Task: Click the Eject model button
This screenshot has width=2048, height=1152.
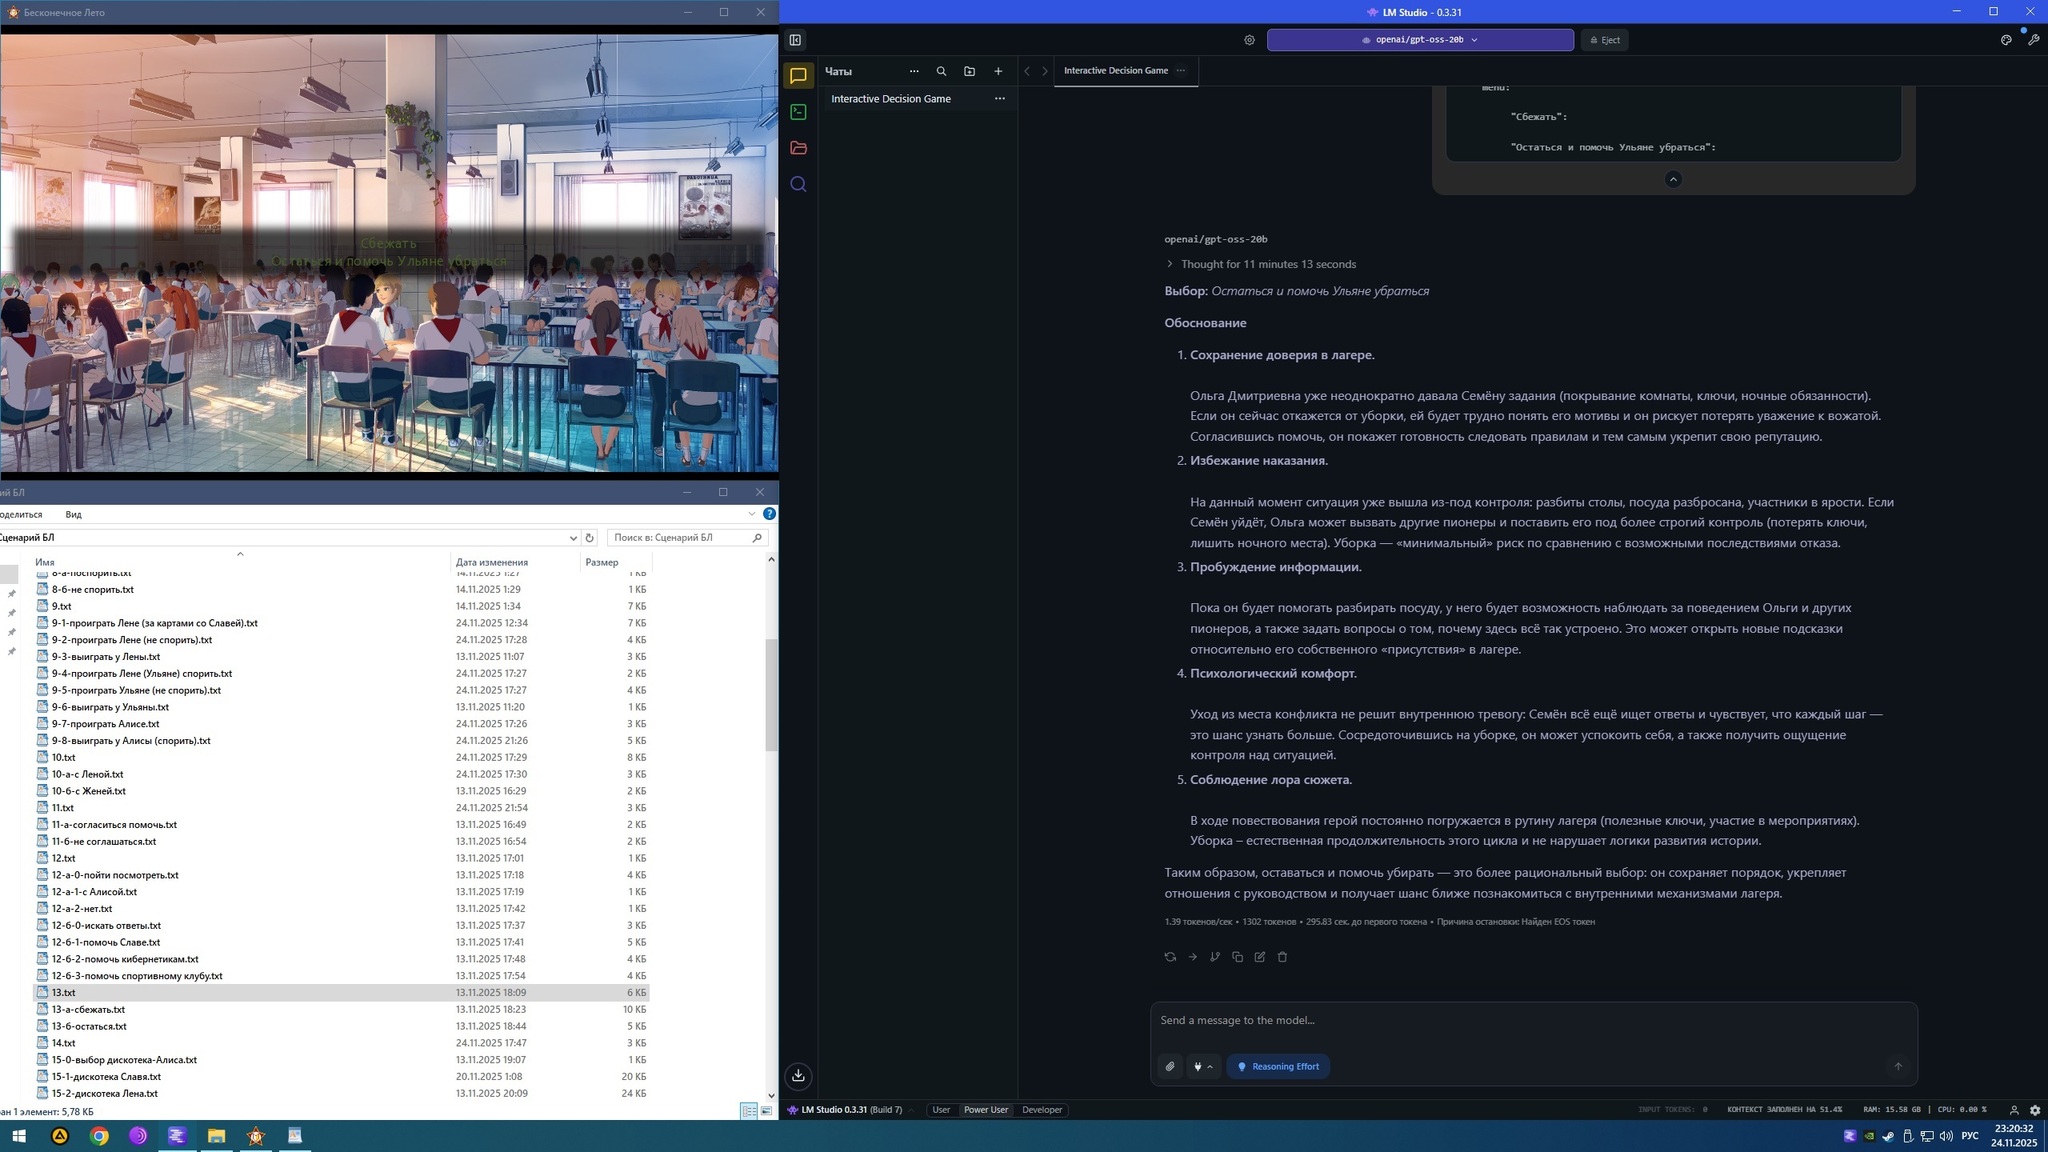Action: 1604,40
